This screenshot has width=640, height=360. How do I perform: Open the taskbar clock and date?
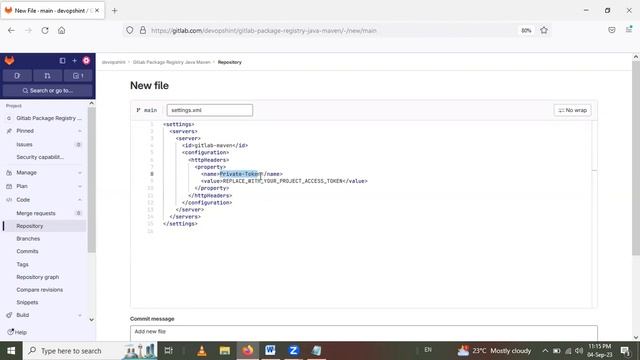point(600,351)
